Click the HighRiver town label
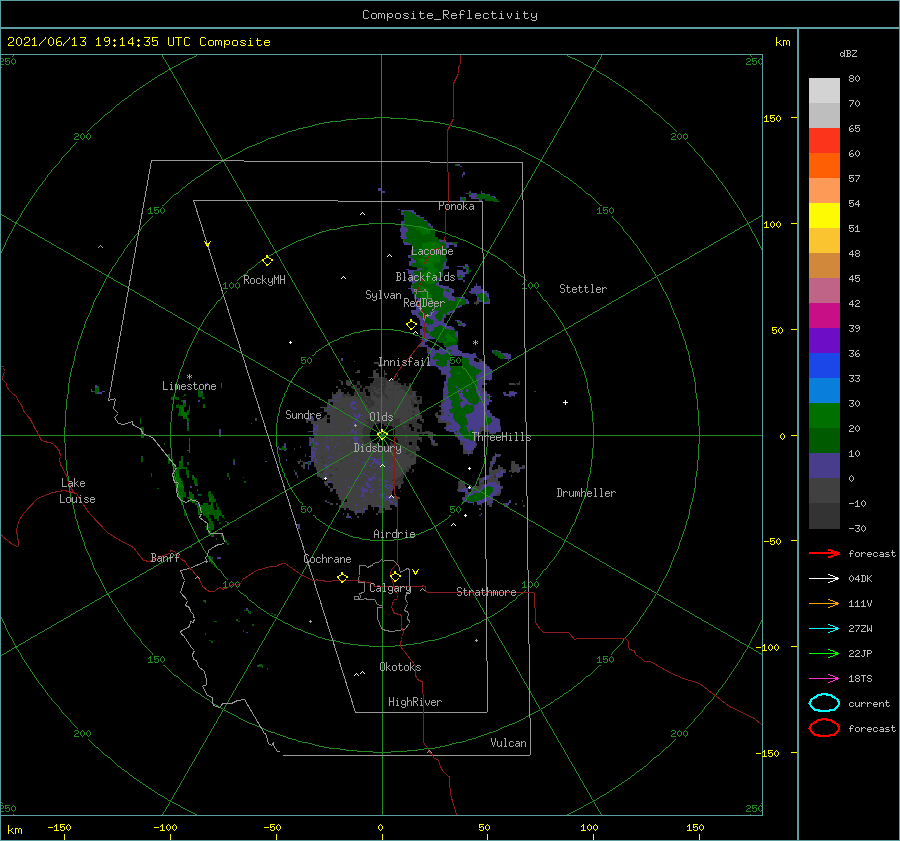 (415, 702)
